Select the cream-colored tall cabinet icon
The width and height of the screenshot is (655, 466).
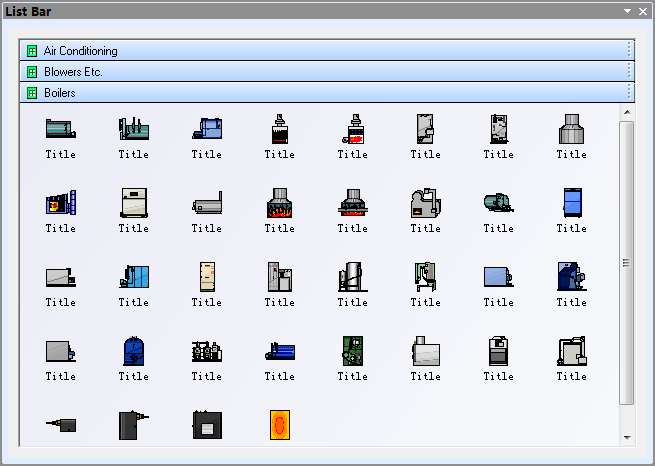(206, 276)
